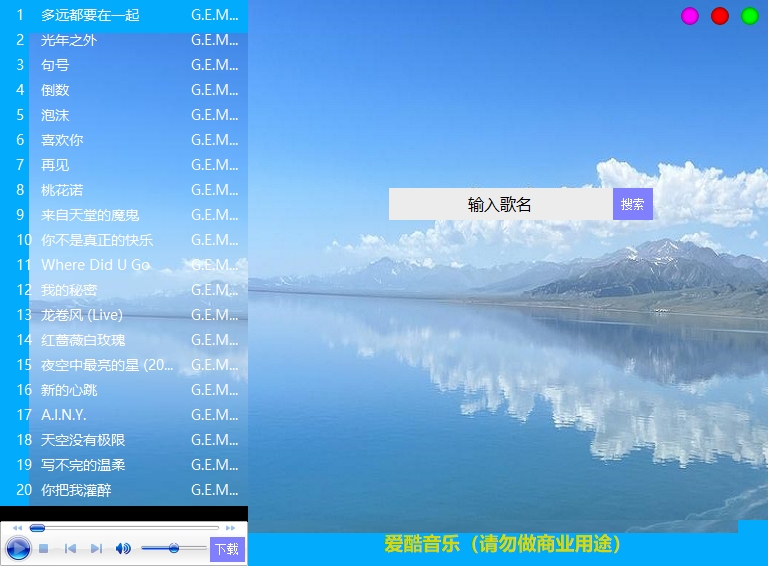Screen dimensions: 768x566
Task: Click the artist G.E.M... in row 20
Action: point(215,490)
